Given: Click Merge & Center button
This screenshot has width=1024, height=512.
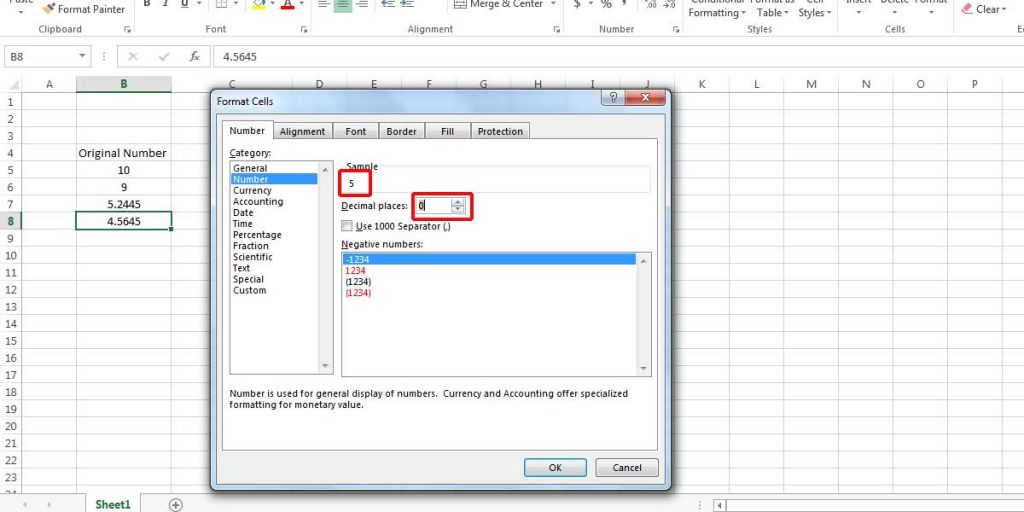Looking at the screenshot, I should 500,4.
